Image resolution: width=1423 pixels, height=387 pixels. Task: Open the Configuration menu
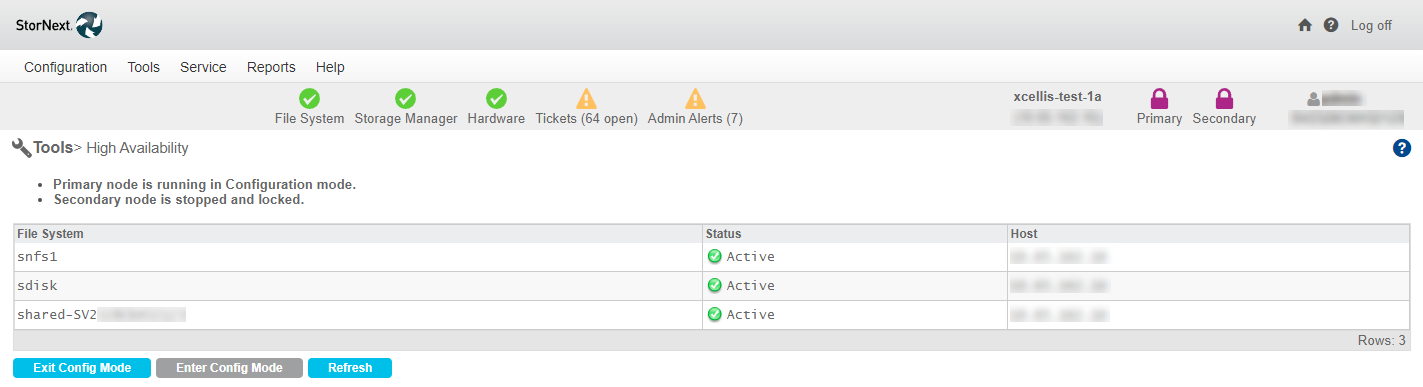66,67
